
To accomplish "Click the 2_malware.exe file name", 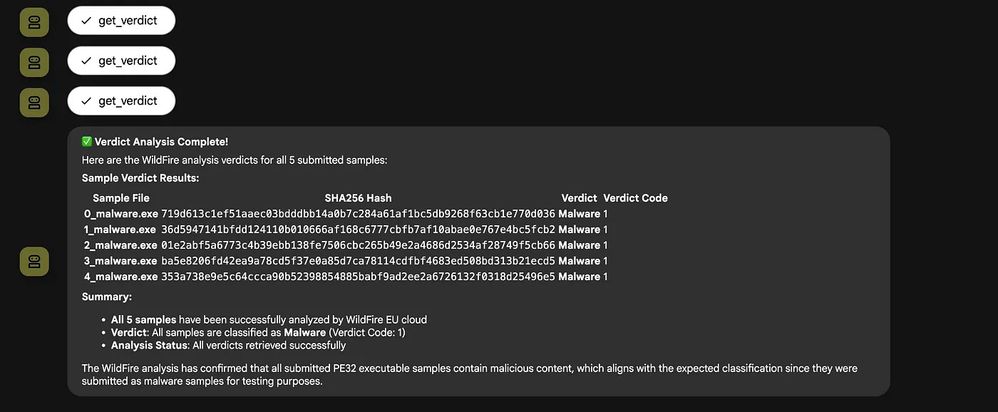I will pyautogui.click(x=120, y=245).
